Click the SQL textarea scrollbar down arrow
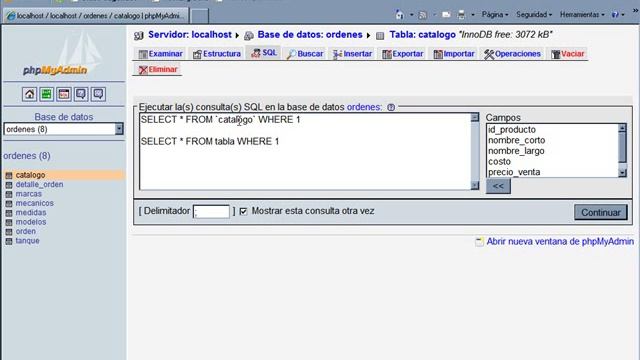640x360 pixels. (475, 185)
